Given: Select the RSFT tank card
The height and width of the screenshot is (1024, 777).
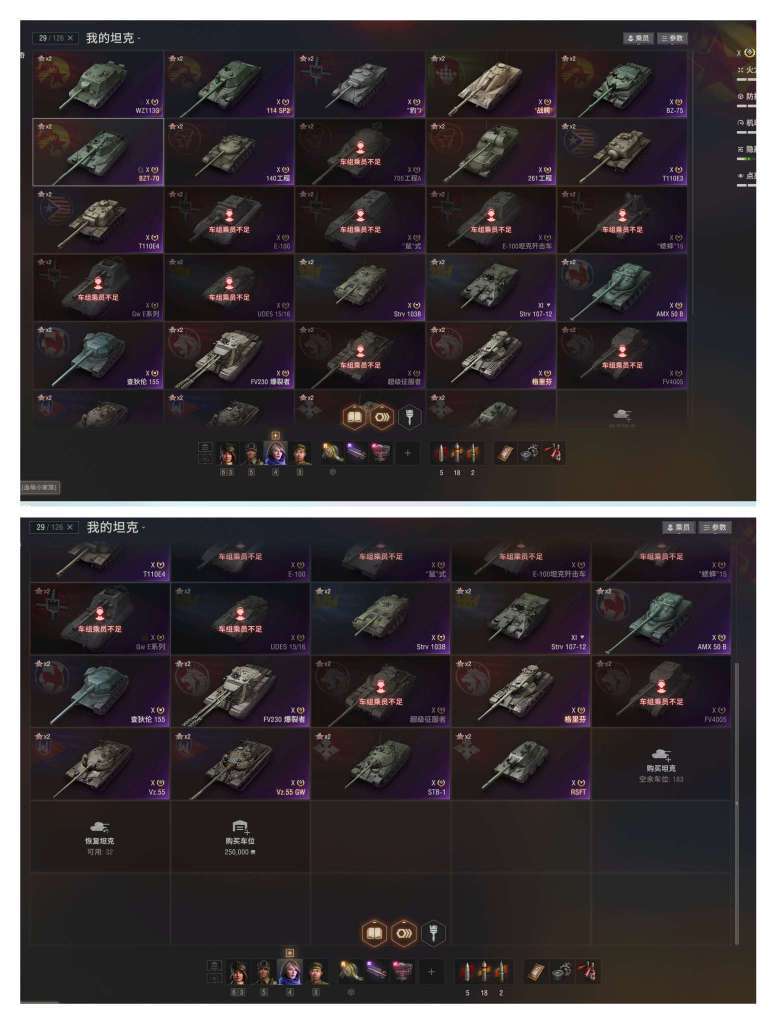Looking at the screenshot, I should point(520,765).
